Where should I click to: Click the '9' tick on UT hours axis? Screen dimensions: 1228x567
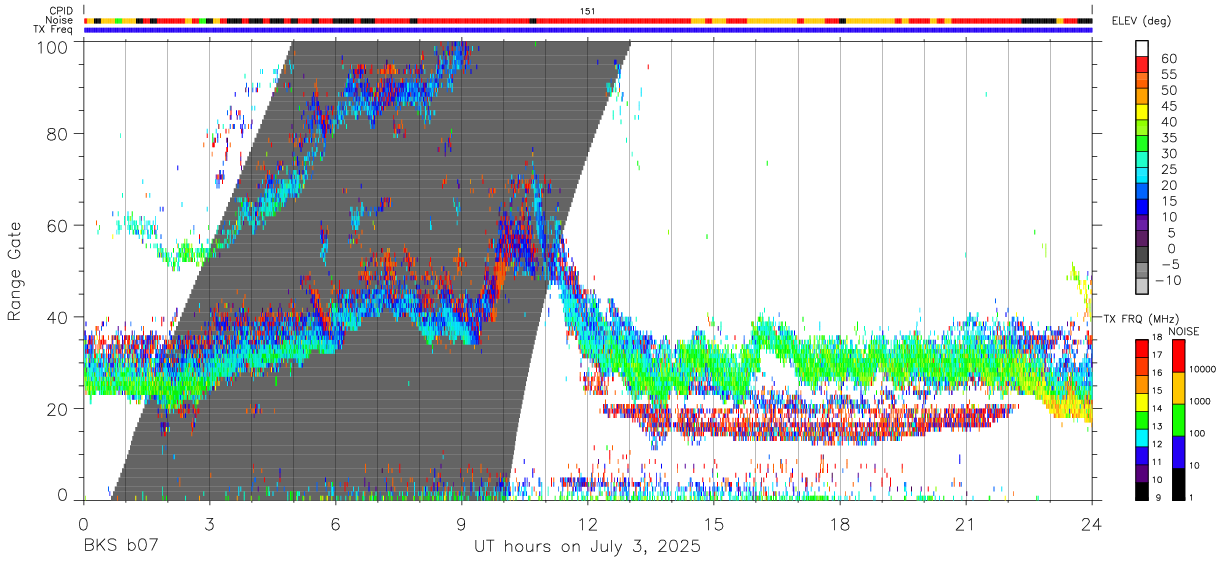click(461, 524)
